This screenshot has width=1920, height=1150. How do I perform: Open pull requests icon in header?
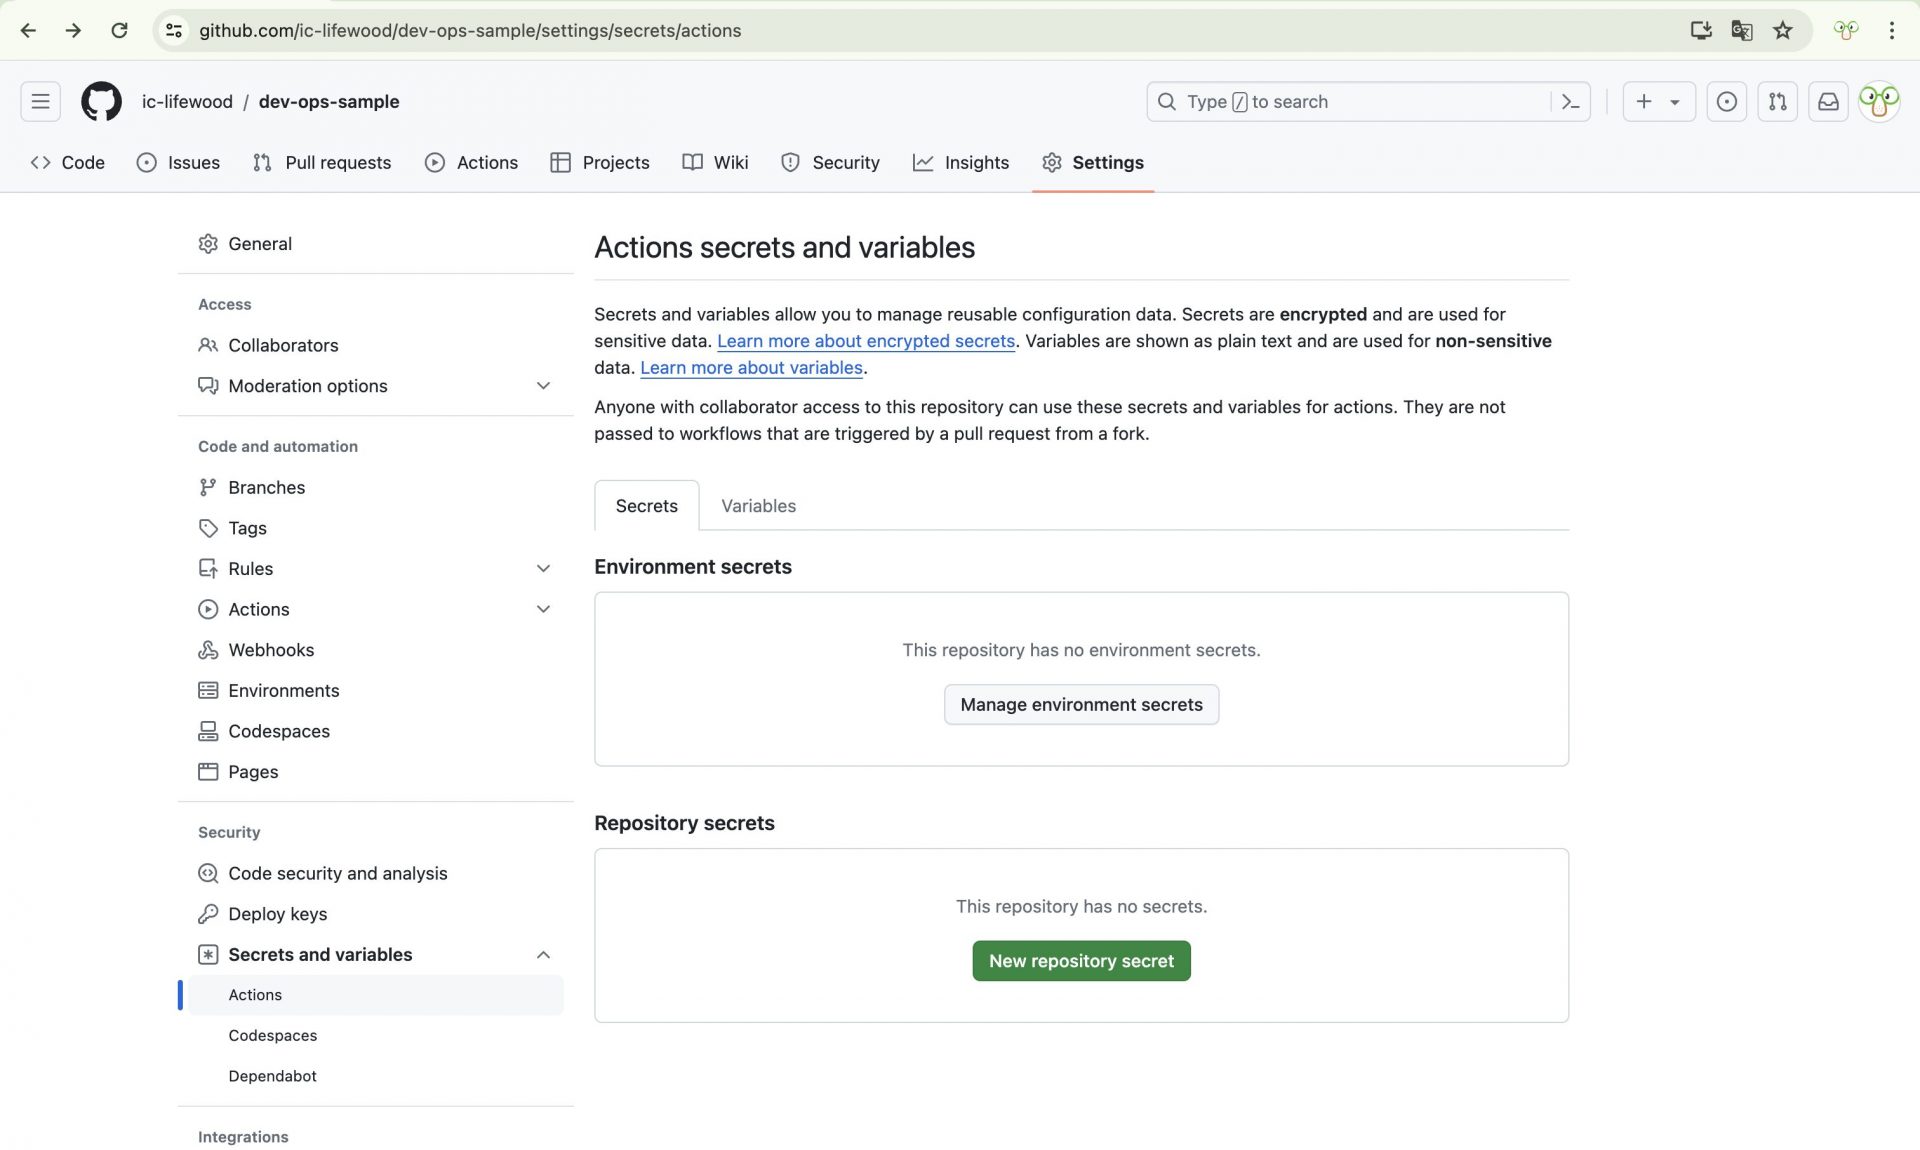click(1777, 102)
